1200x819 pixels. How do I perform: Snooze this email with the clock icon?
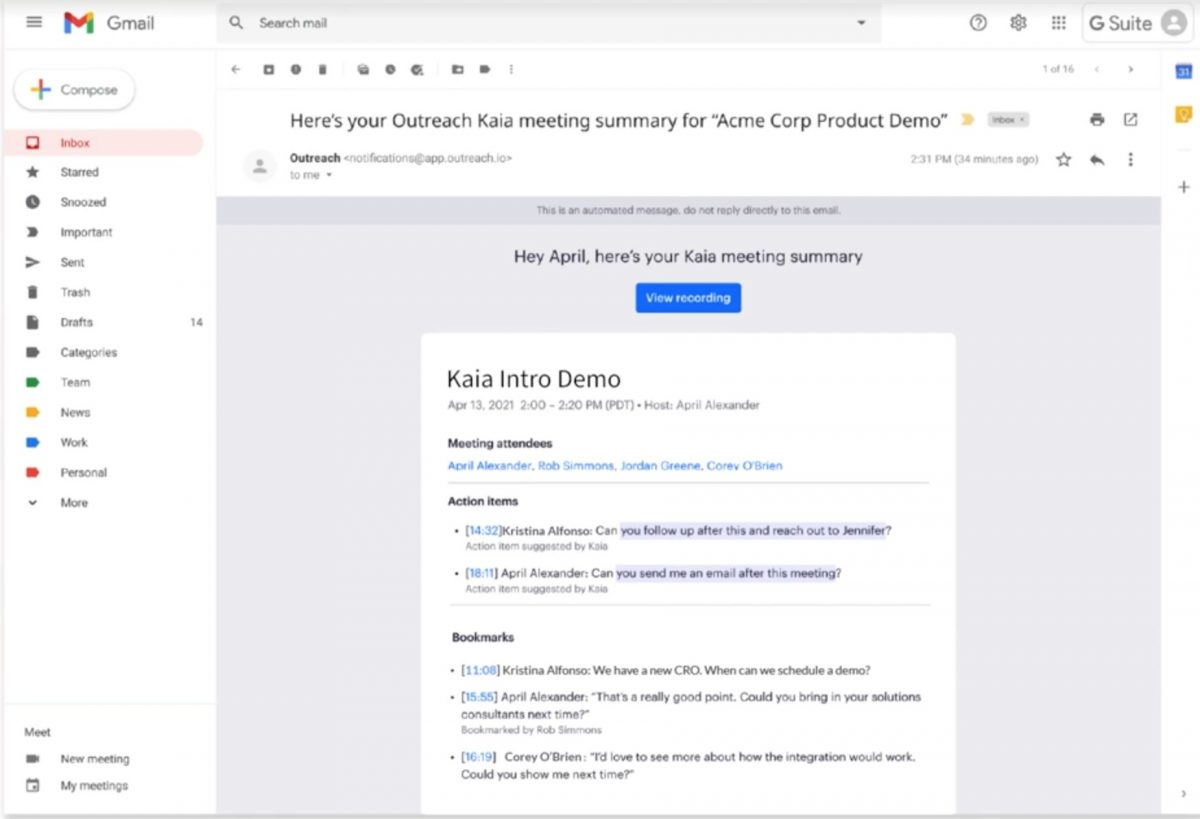point(390,69)
